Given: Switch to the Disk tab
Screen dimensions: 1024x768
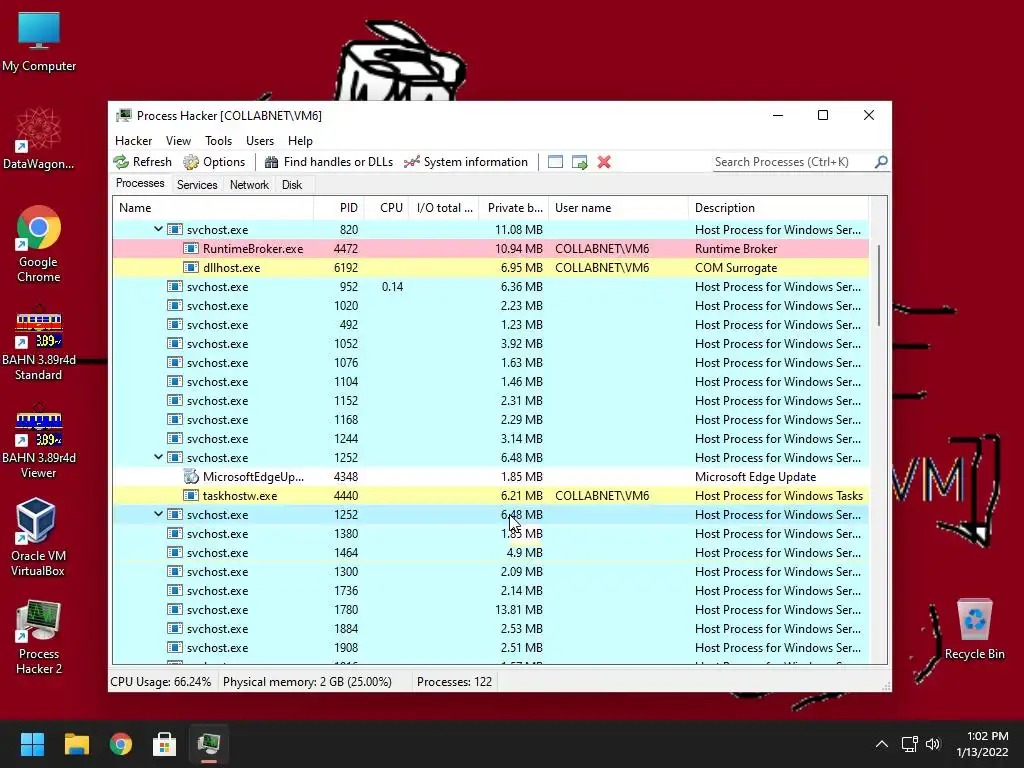Looking at the screenshot, I should (292, 185).
